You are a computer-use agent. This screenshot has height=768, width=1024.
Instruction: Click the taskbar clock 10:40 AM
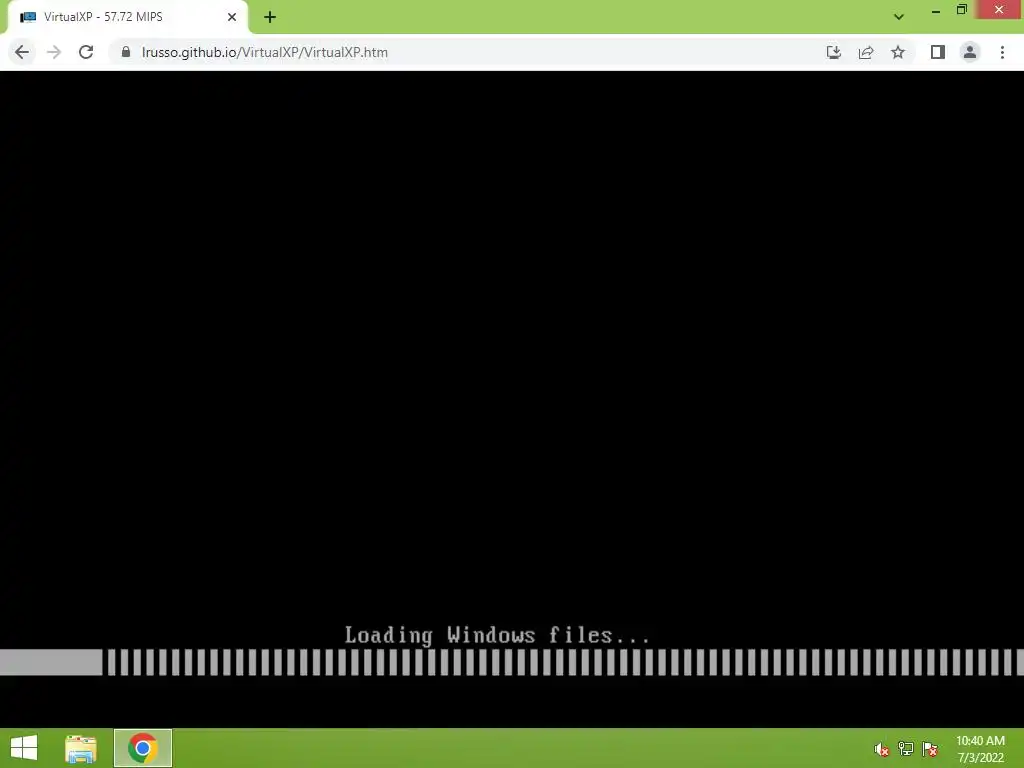click(980, 741)
